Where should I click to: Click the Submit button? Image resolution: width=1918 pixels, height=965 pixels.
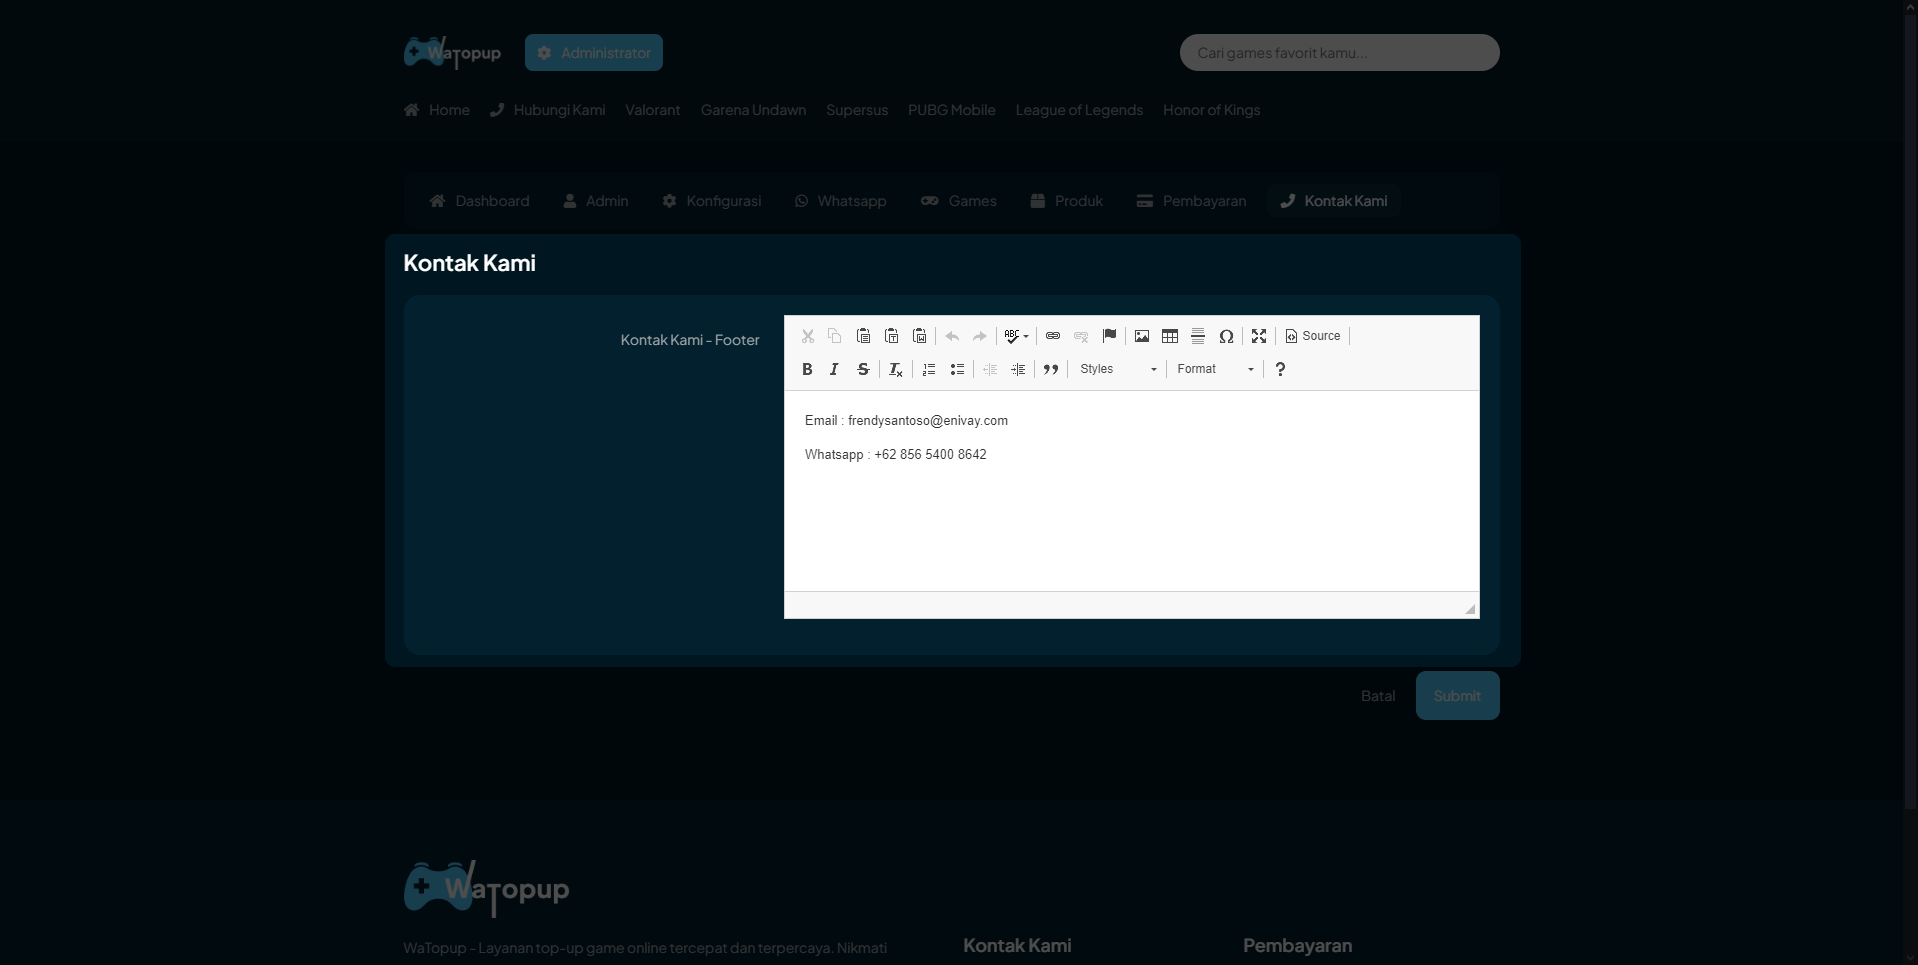[1457, 696]
